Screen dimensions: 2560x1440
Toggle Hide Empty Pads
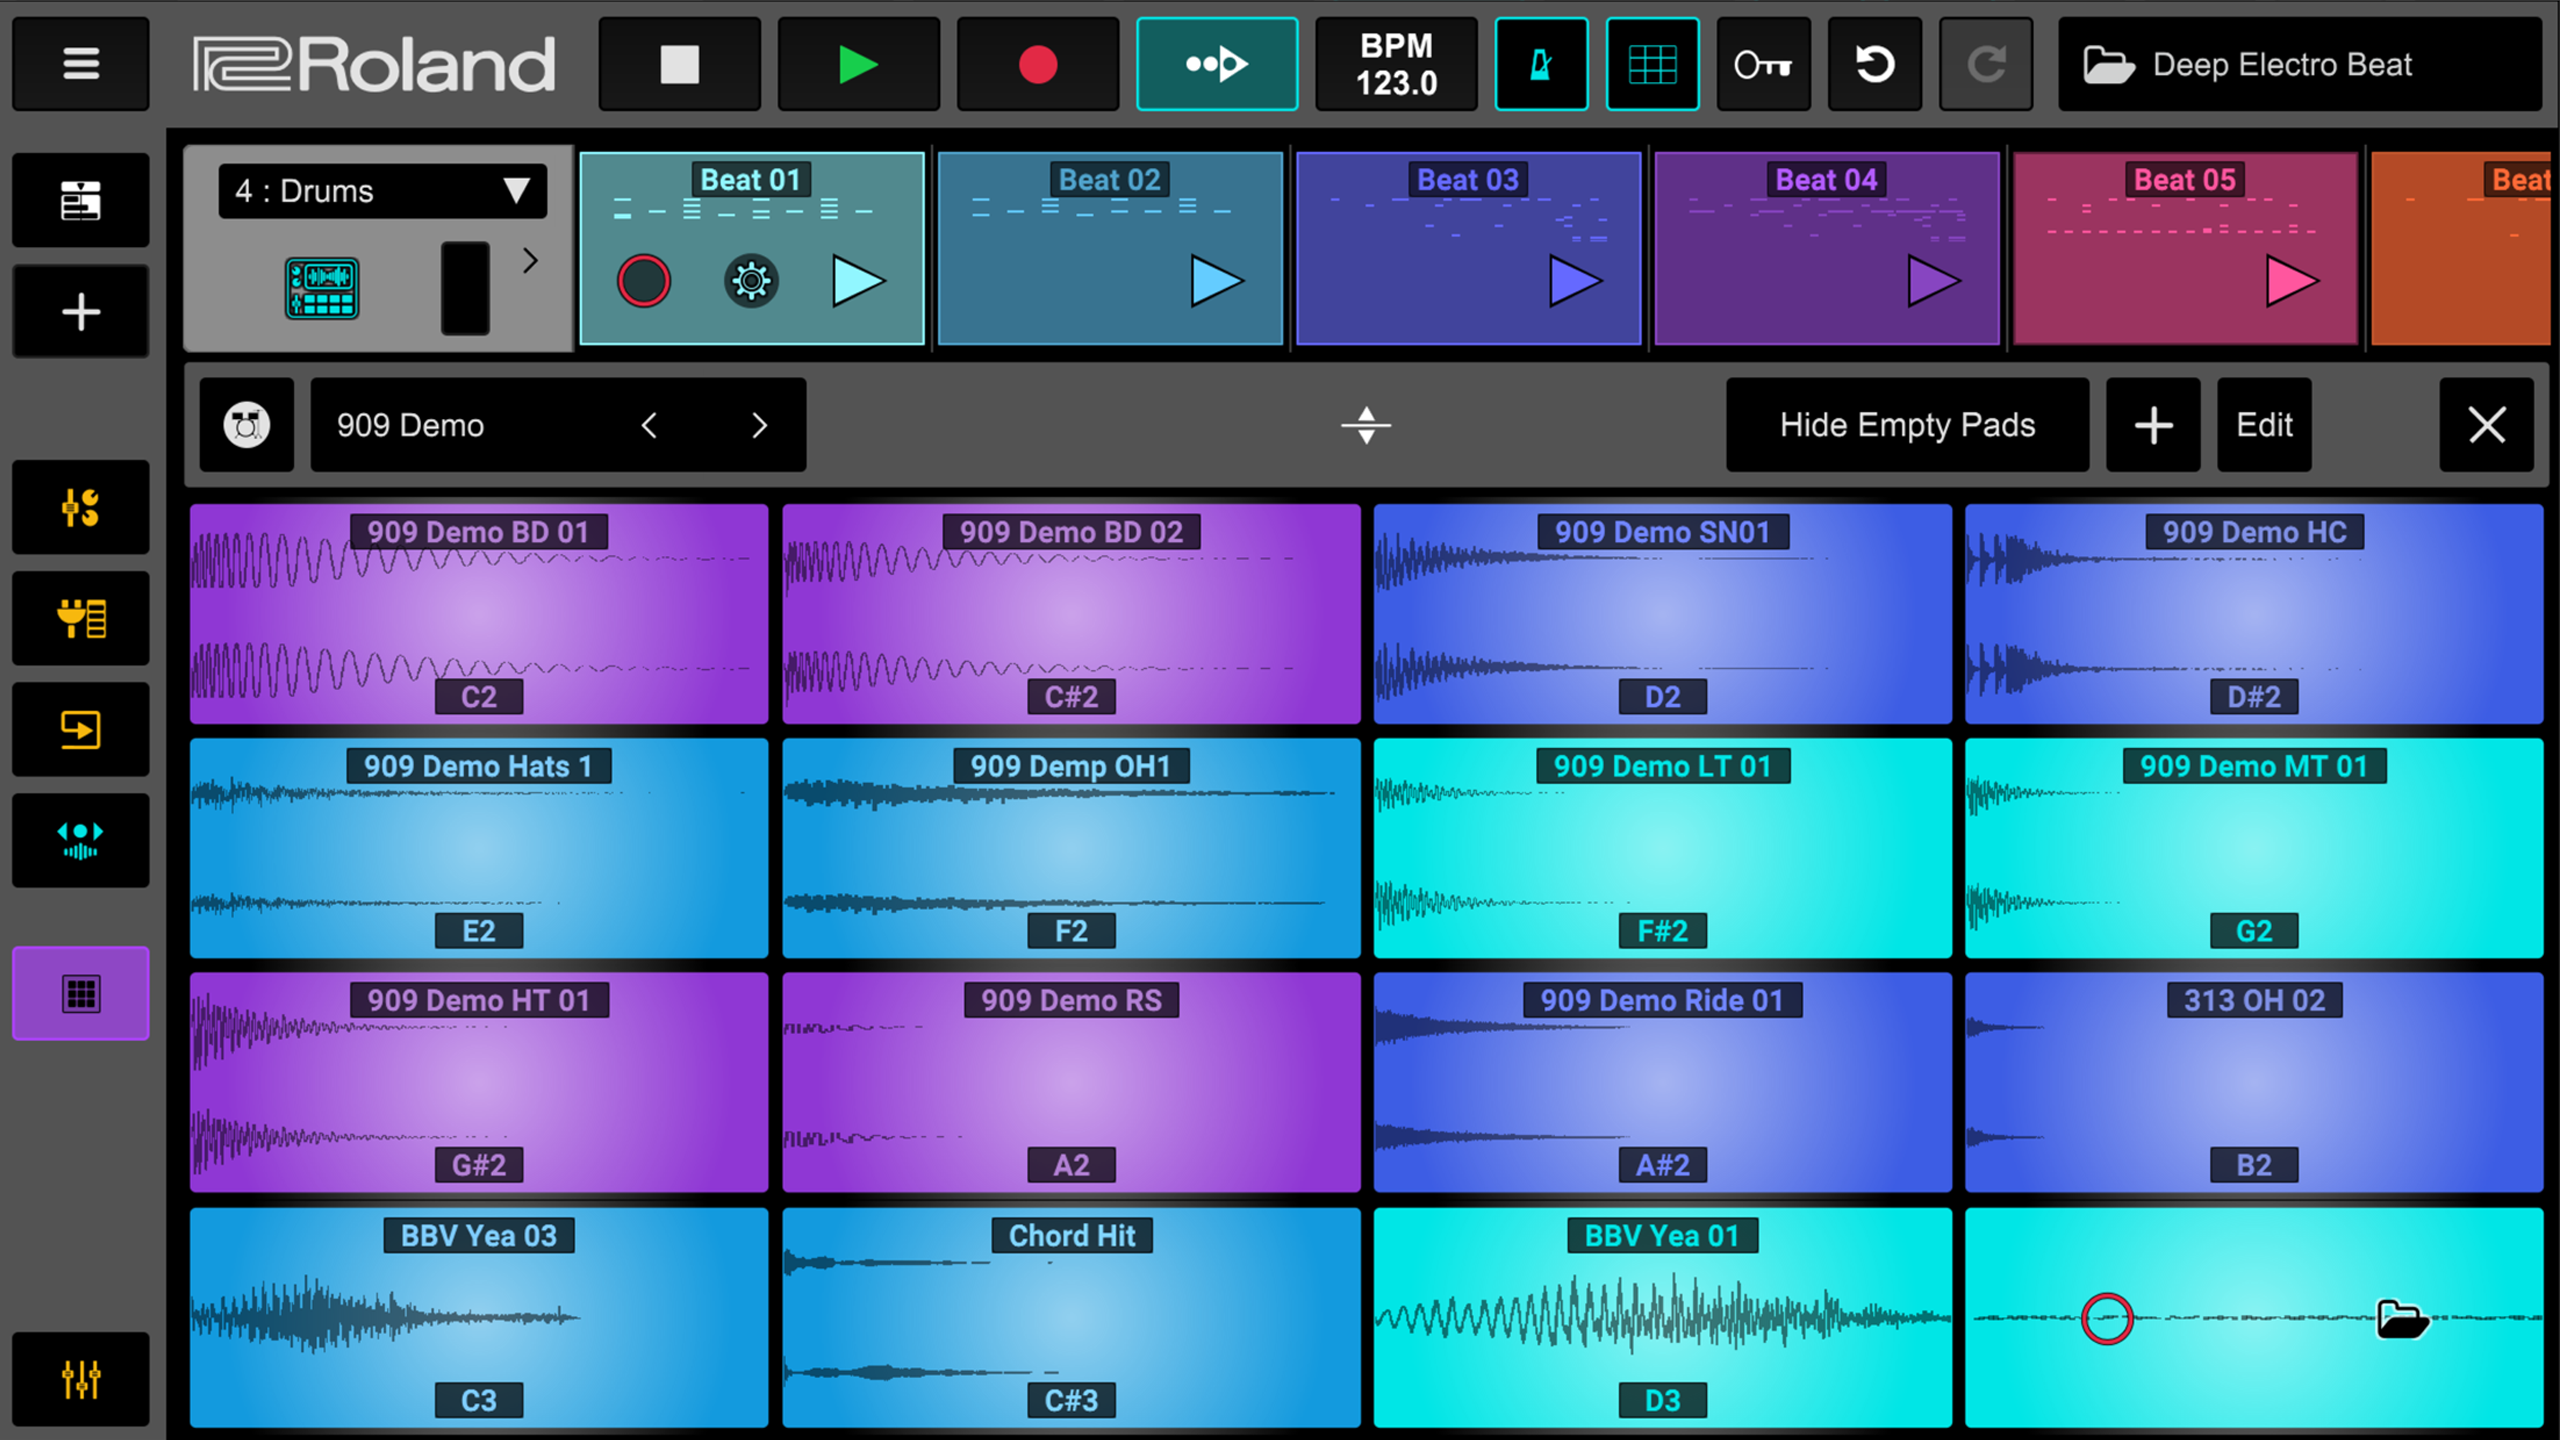(x=1907, y=425)
